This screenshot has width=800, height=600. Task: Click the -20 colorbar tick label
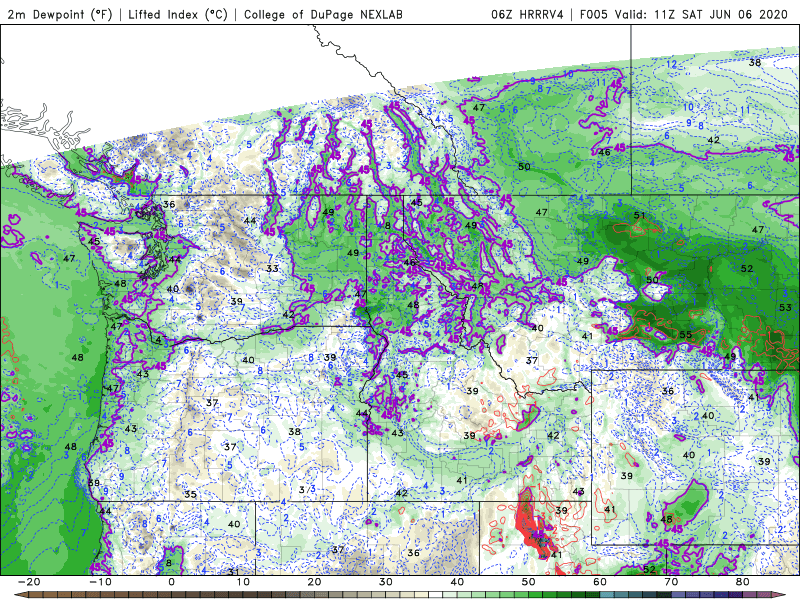(x=29, y=582)
